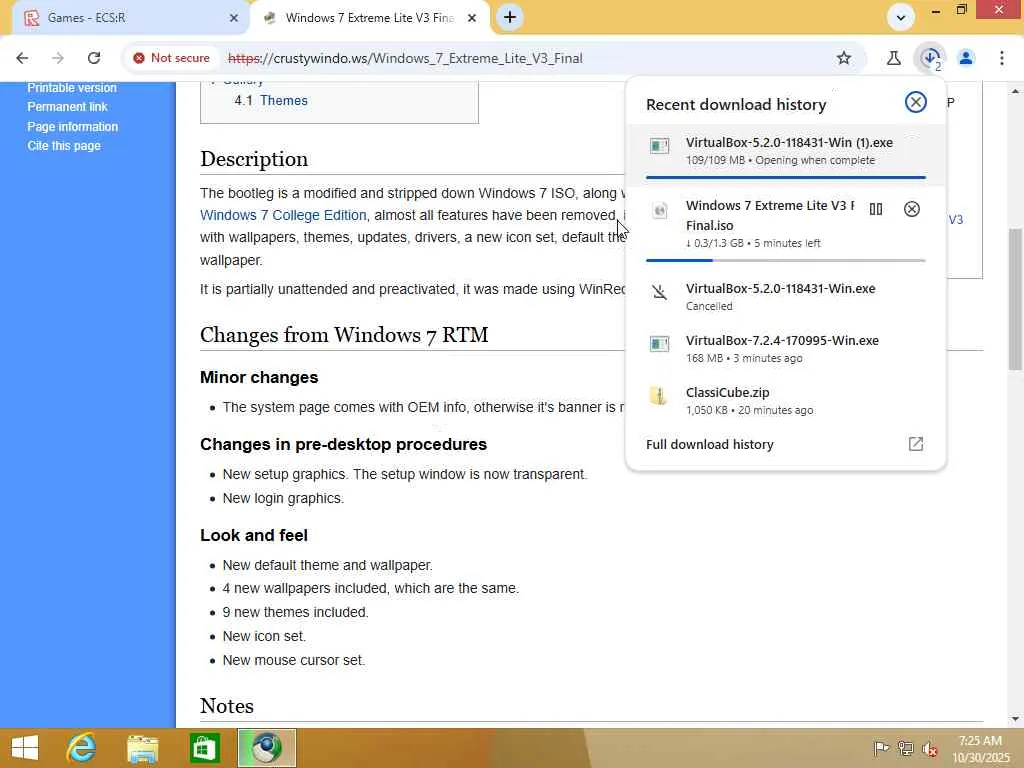
Task: Open the Chrome profile avatar
Action: tap(966, 58)
